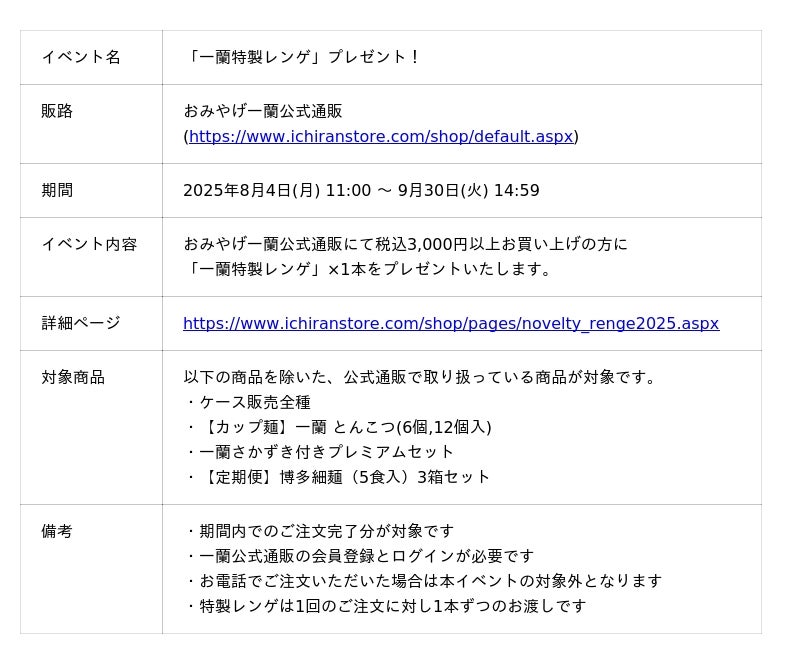Image resolution: width=800 pixels, height=664 pixels.
Task: Click the 税込3,000円以上お買い上げ line
Action: [405, 244]
